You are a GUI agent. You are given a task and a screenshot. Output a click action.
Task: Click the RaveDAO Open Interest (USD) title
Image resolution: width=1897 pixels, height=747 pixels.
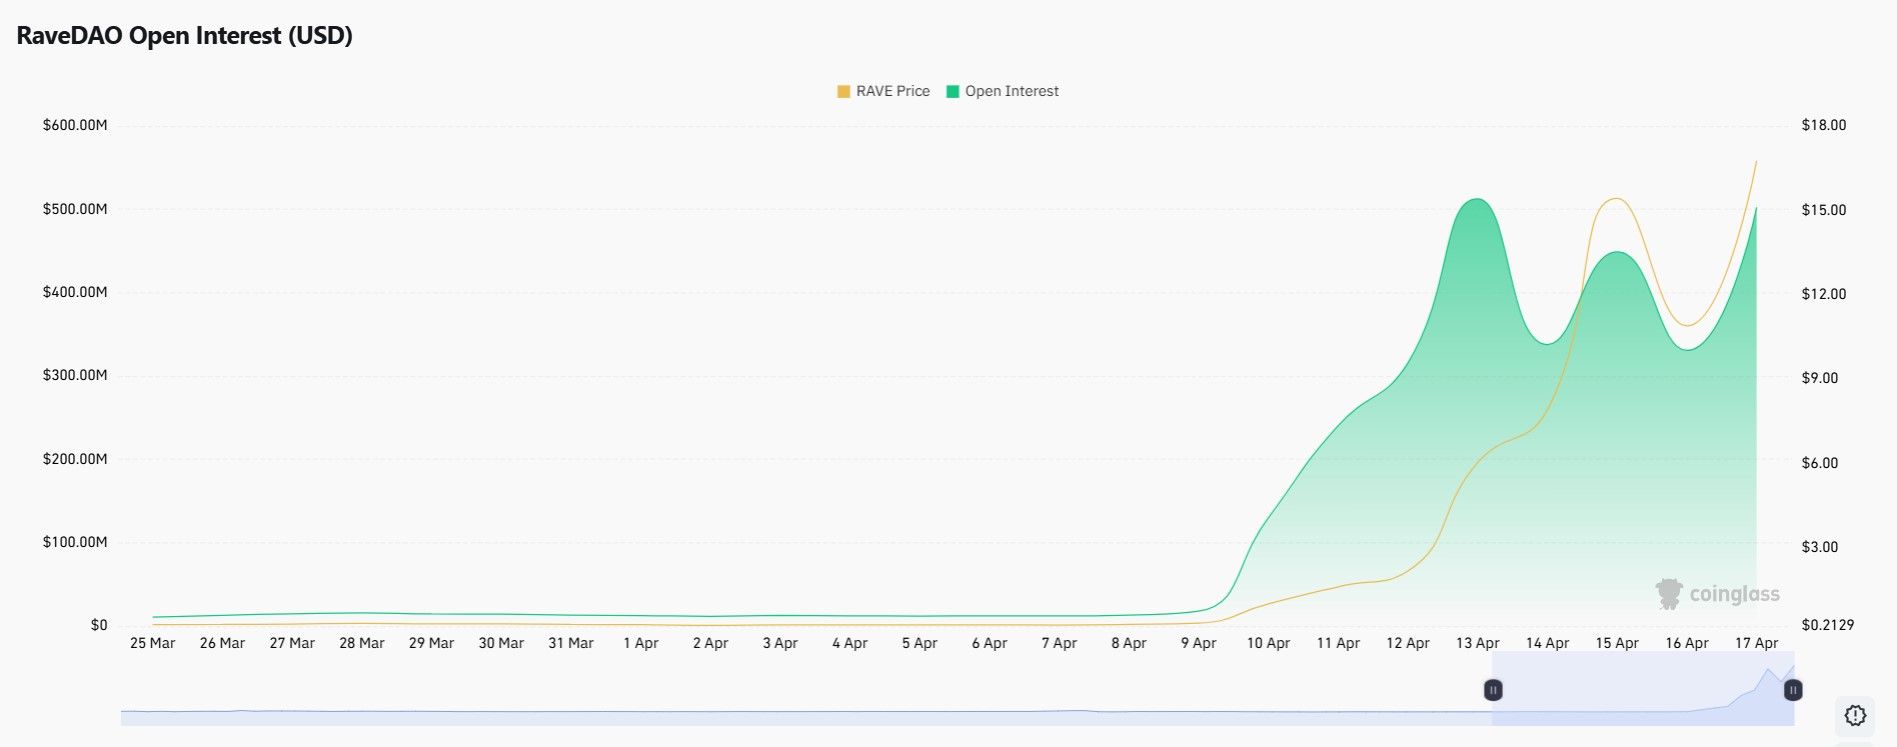pos(185,36)
